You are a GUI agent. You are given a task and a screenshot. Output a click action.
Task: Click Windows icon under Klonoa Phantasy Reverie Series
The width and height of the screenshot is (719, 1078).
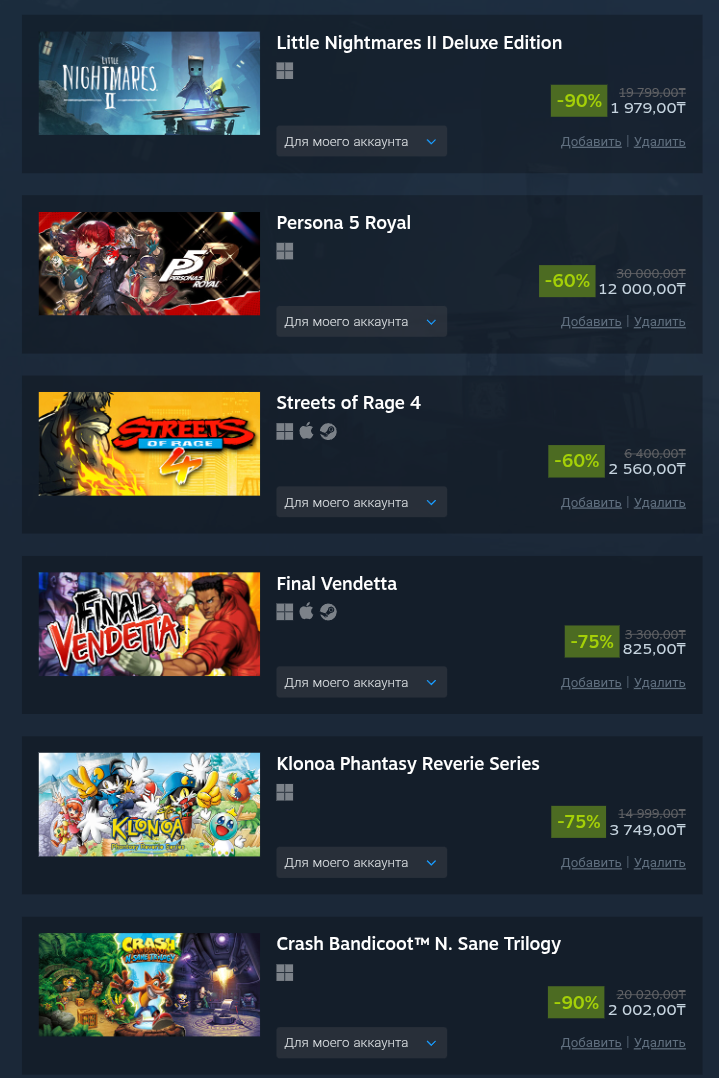285,792
